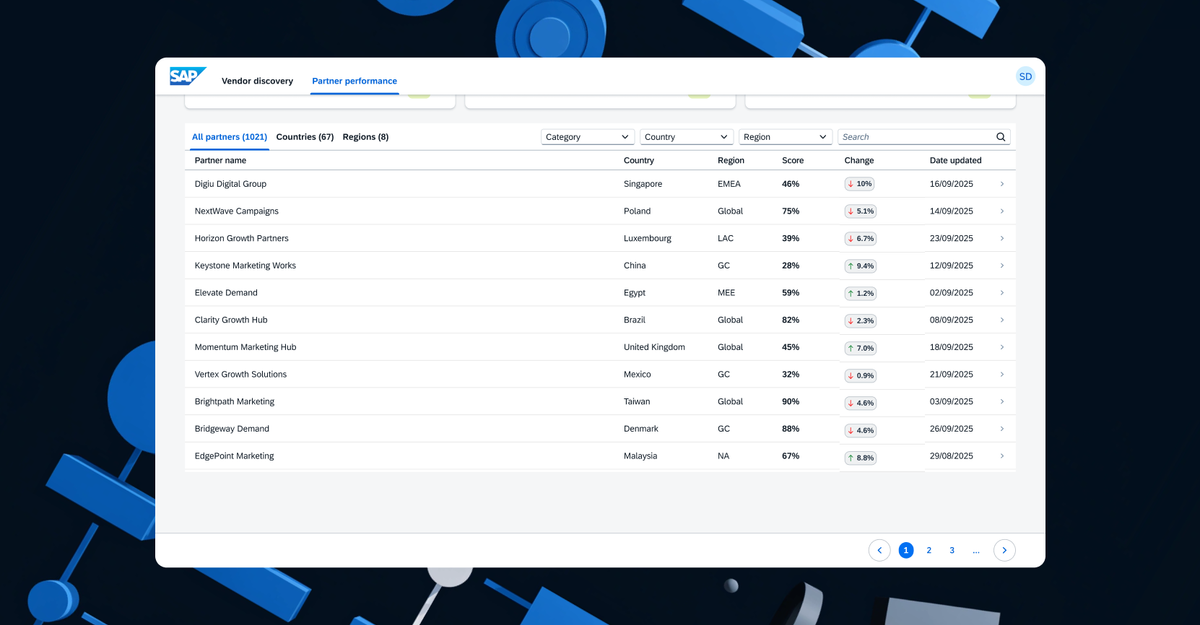This screenshot has width=1200, height=625.
Task: Expand the Country filter dropdown
Action: point(687,137)
